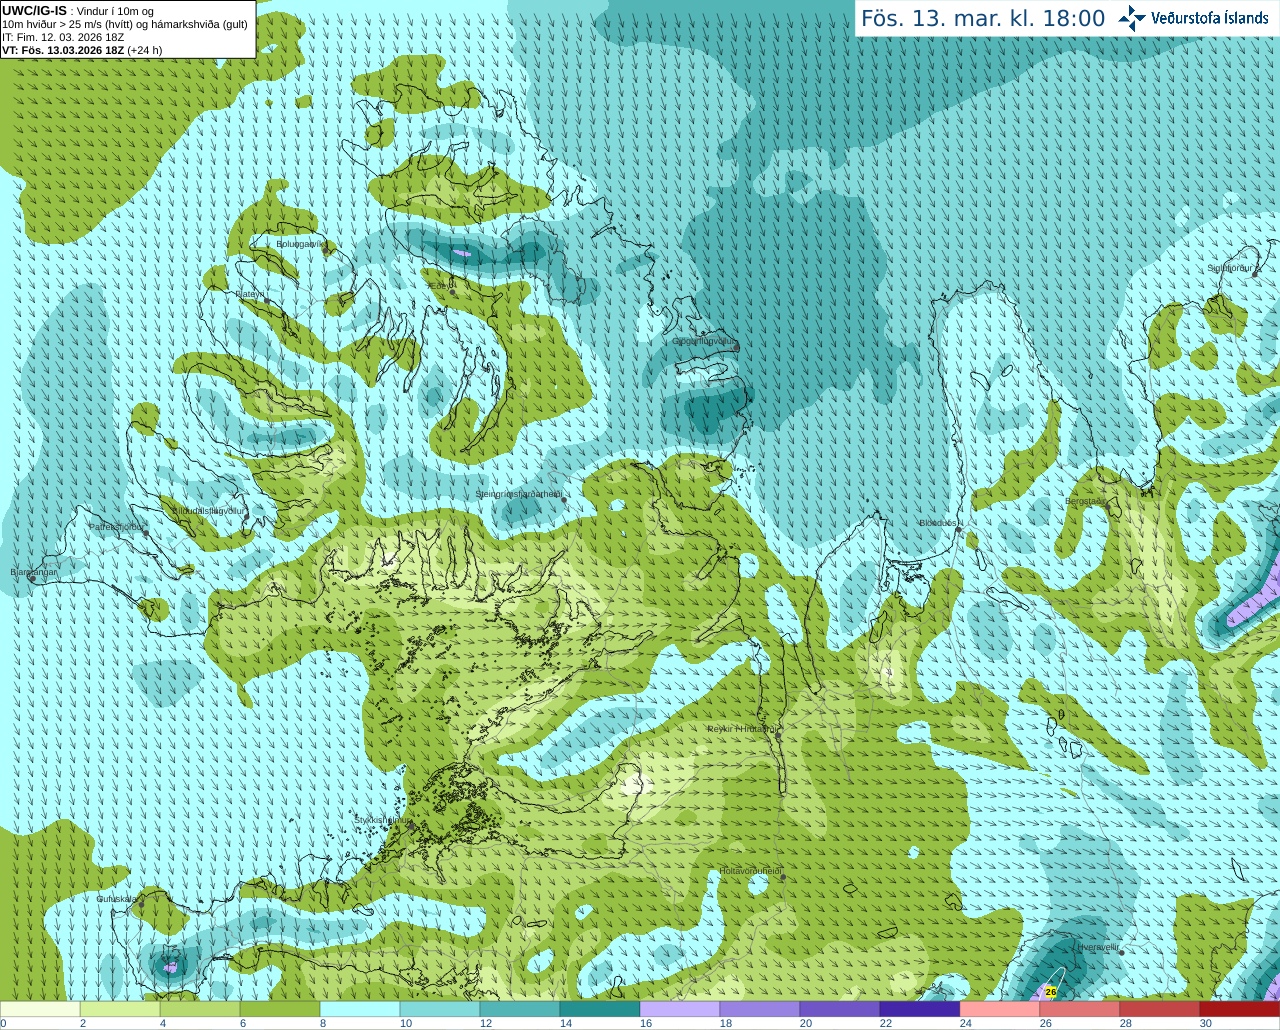Select the Stykkishólmur station label
The height and width of the screenshot is (1030, 1280).
point(380,820)
